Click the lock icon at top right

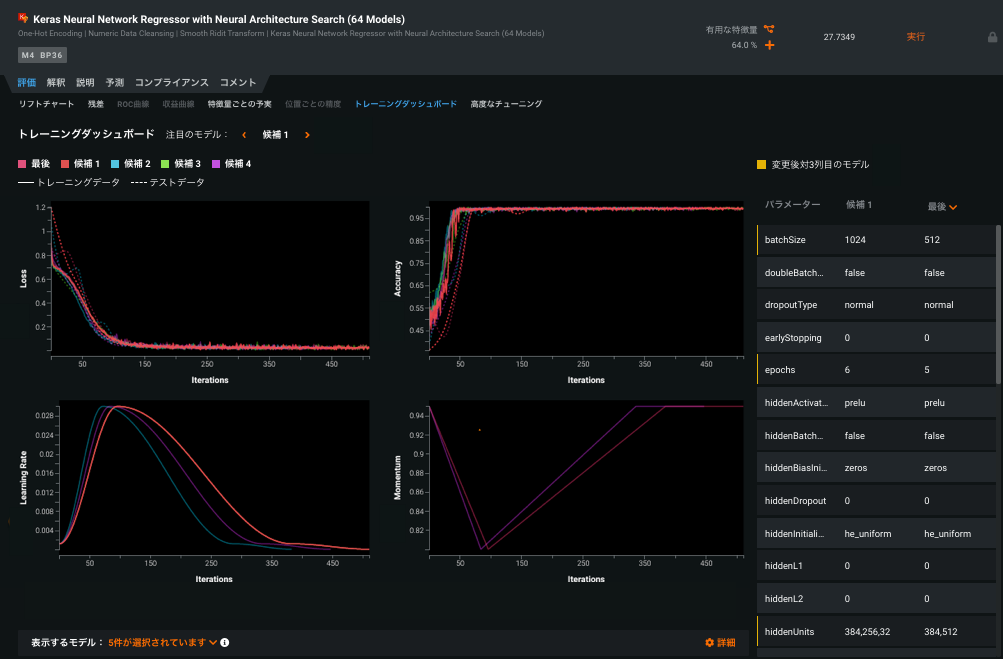(x=991, y=37)
